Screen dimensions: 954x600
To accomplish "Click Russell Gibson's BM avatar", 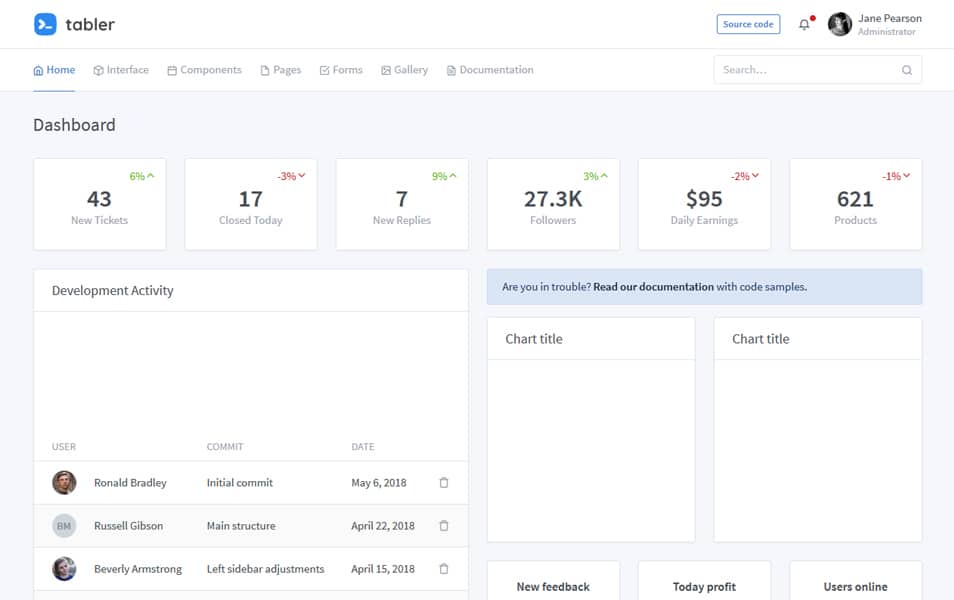I will click(x=64, y=526).
